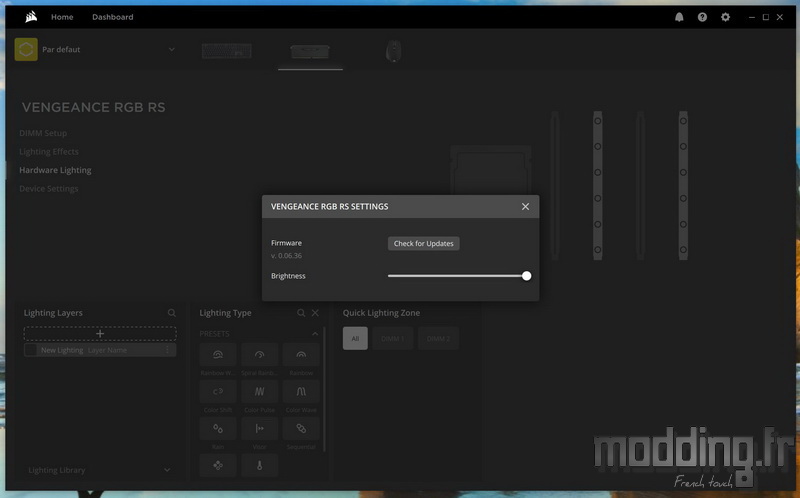The image size is (800, 498).
Task: Select the four-diamond lighting preset icon
Action: 218,465
